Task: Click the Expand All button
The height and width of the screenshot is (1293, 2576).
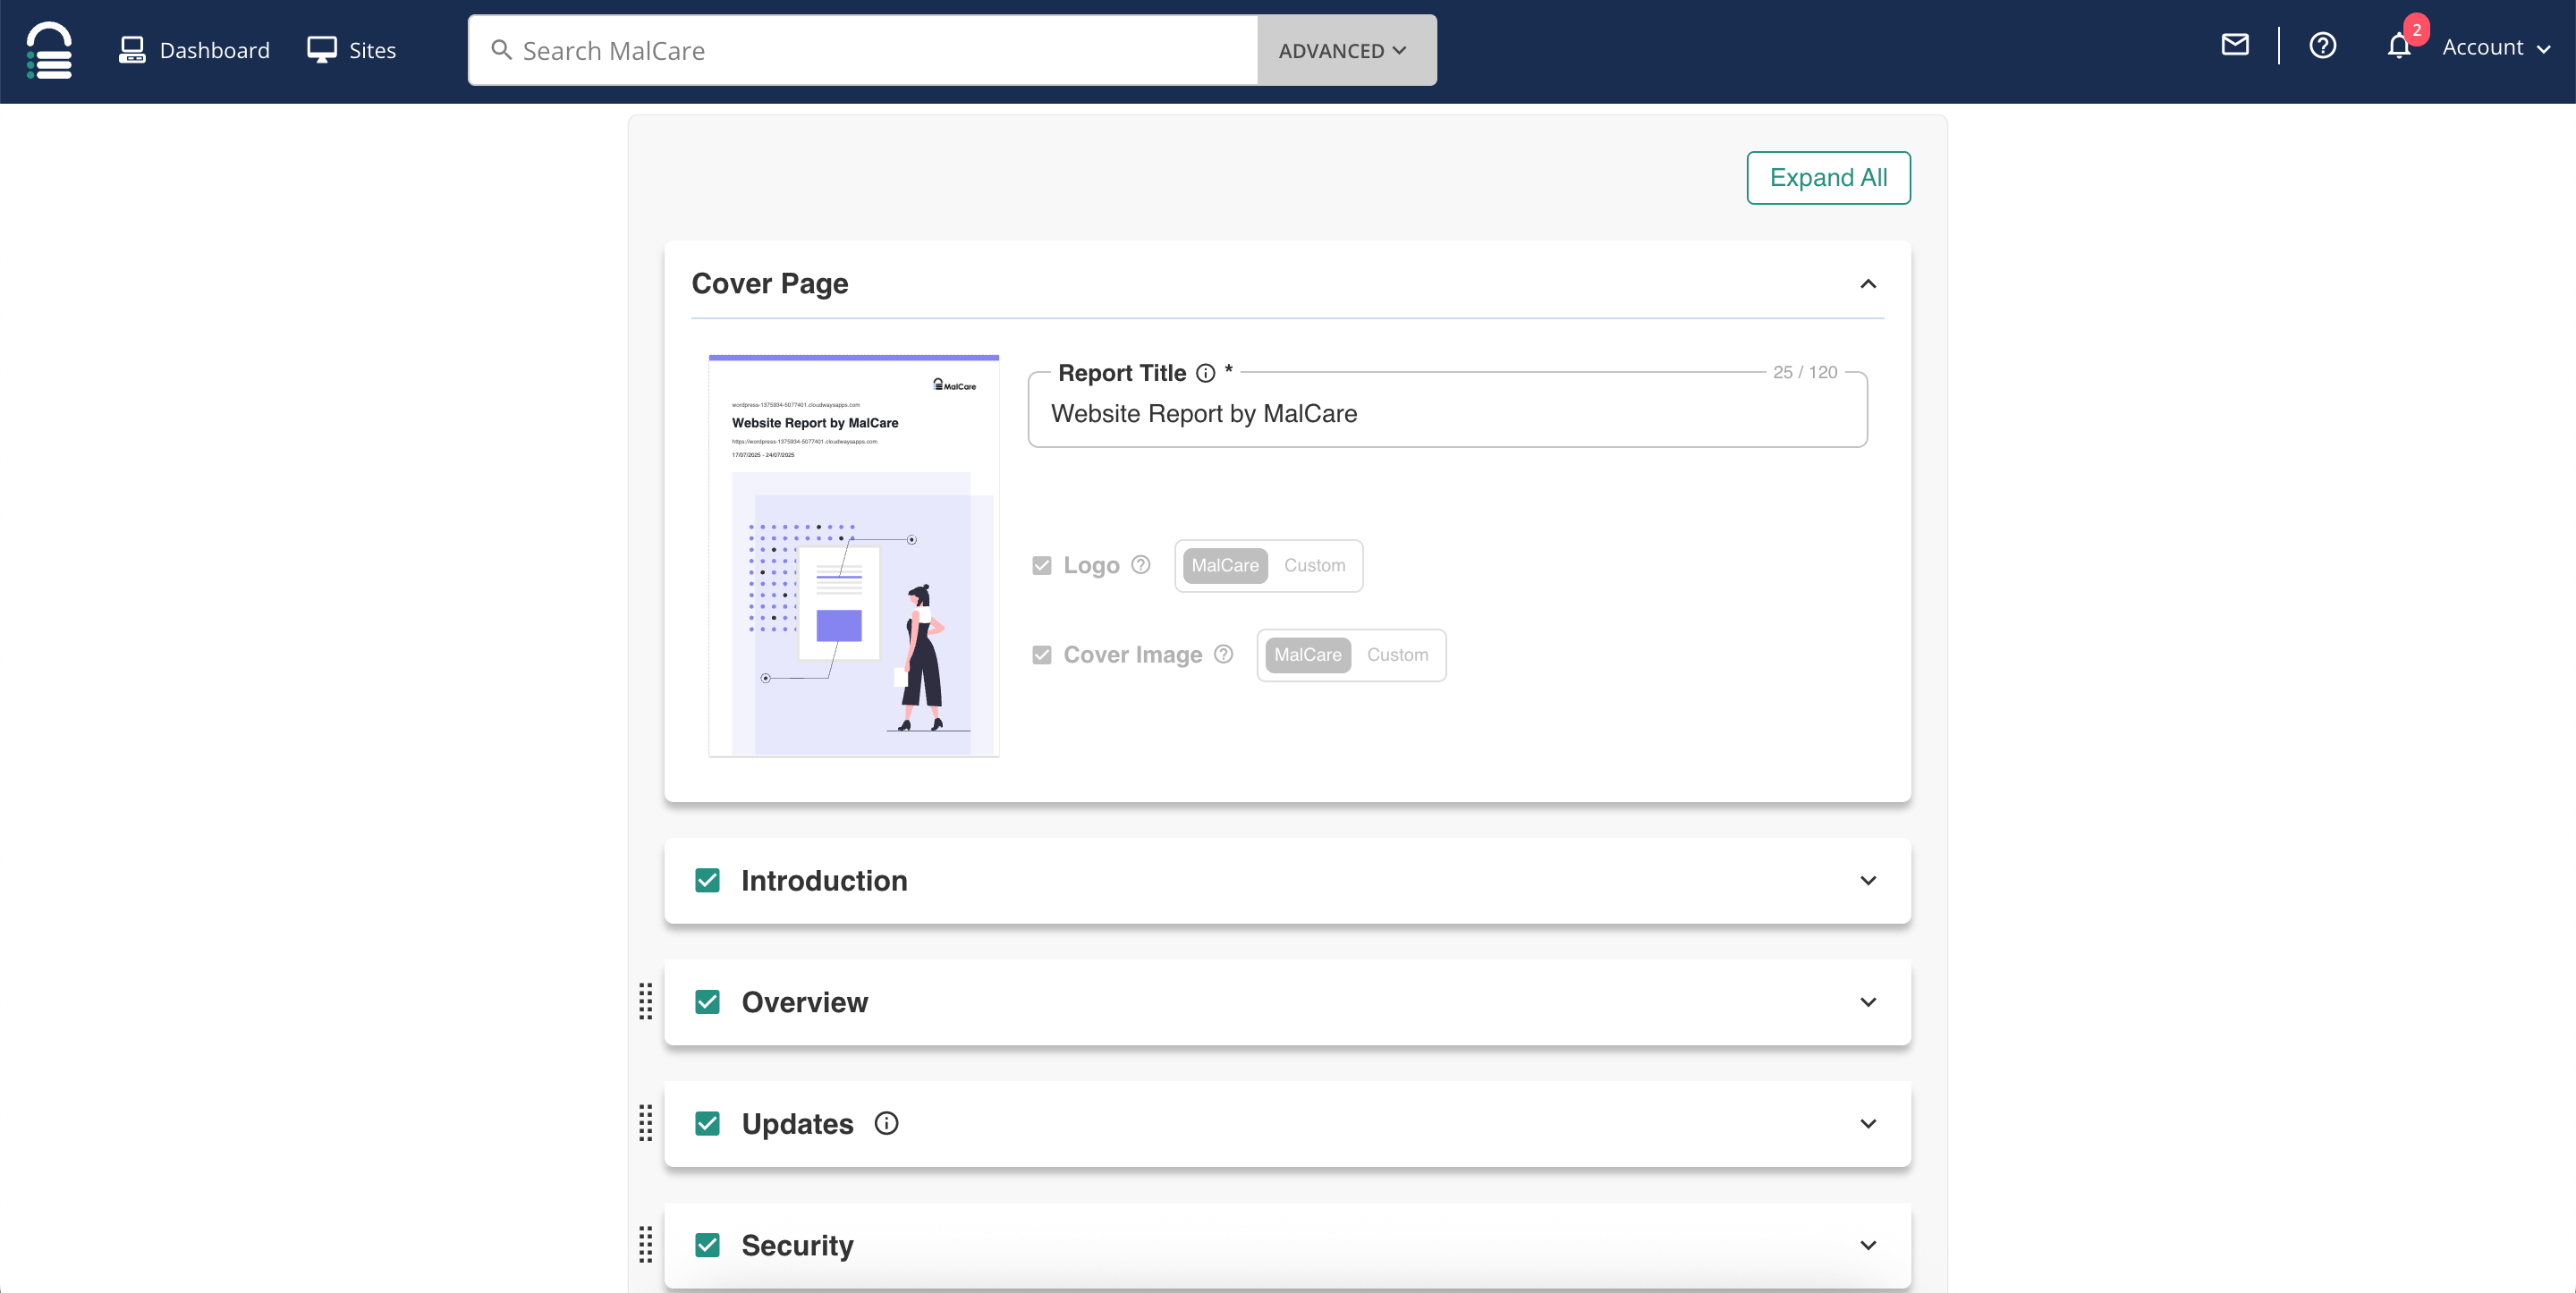Action: [1827, 178]
